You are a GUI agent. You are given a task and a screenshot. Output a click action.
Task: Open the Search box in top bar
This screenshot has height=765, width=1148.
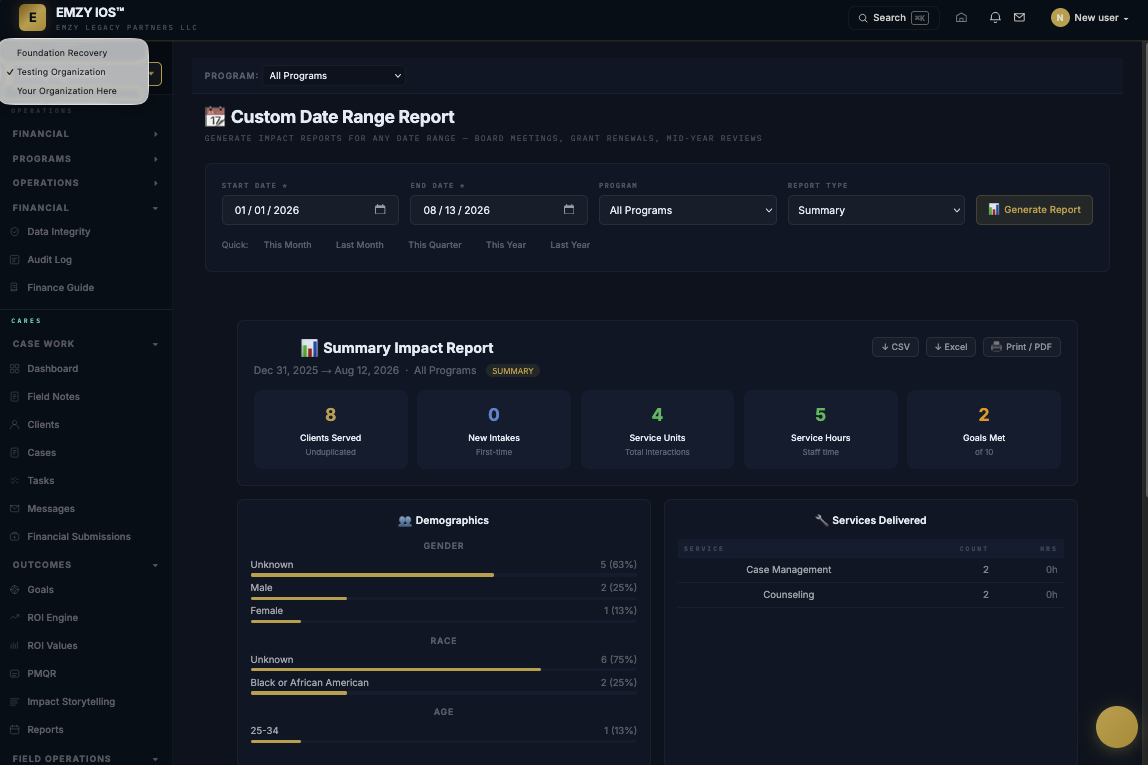[x=893, y=18]
